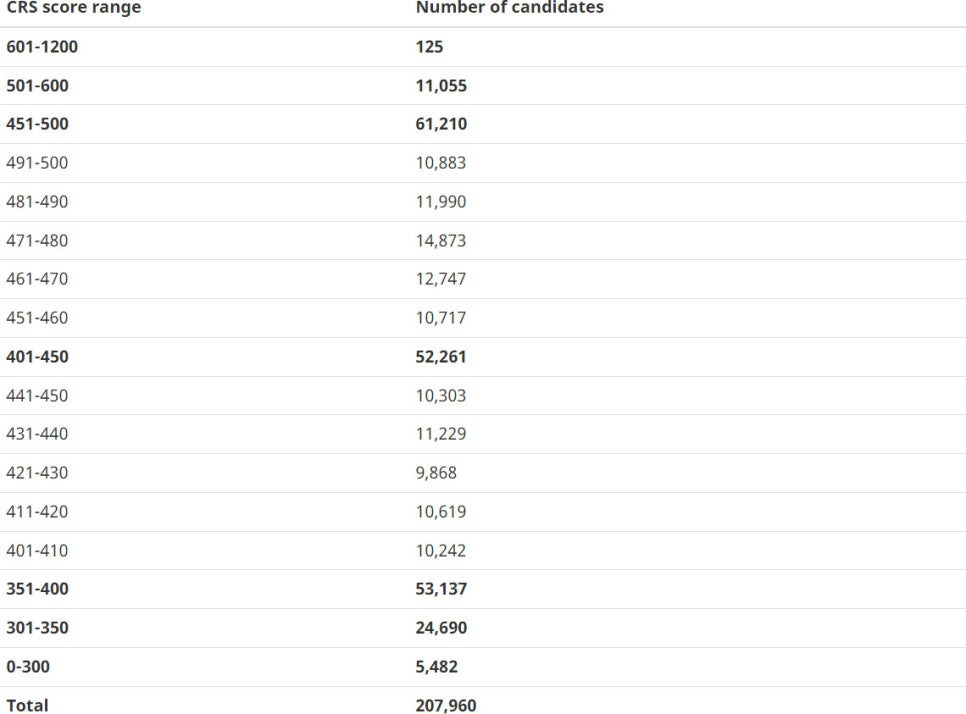Image resolution: width=966 pixels, height=714 pixels.
Task: Click the 12,747 candidates value
Action: (440, 278)
